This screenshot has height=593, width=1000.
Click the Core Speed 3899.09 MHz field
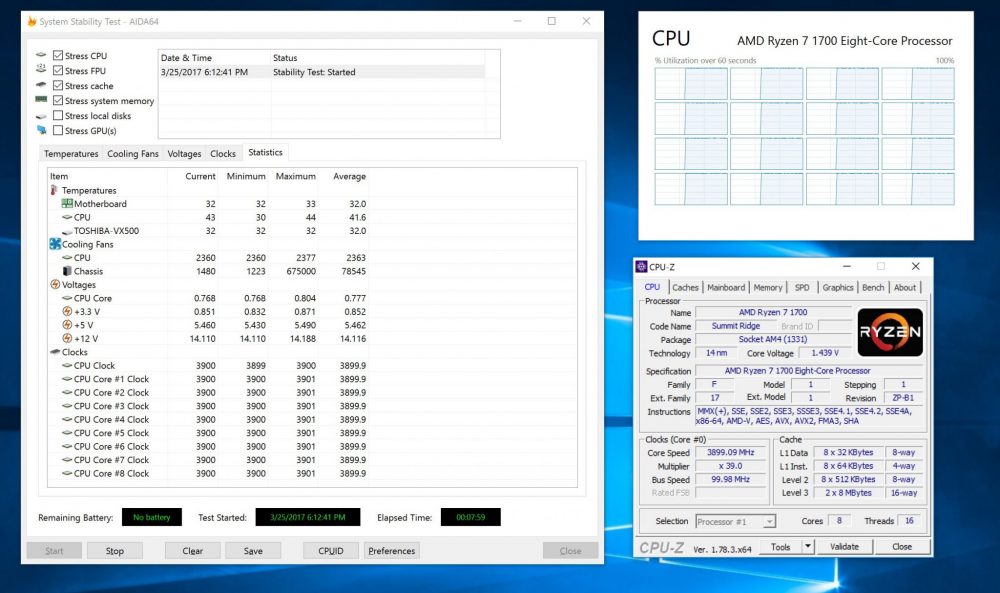730,452
